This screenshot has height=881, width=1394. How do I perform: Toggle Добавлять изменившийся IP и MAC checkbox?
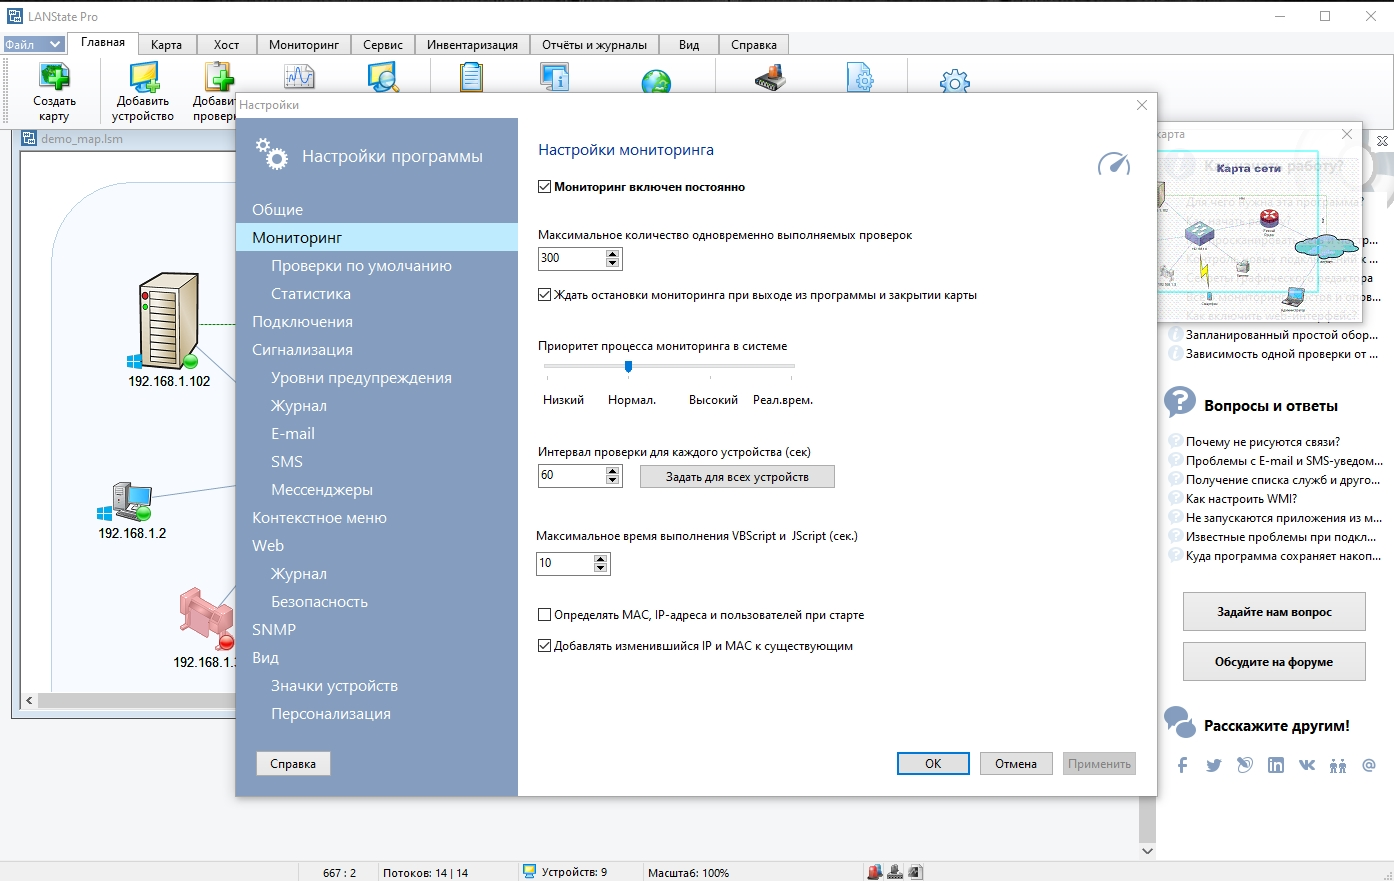click(545, 646)
